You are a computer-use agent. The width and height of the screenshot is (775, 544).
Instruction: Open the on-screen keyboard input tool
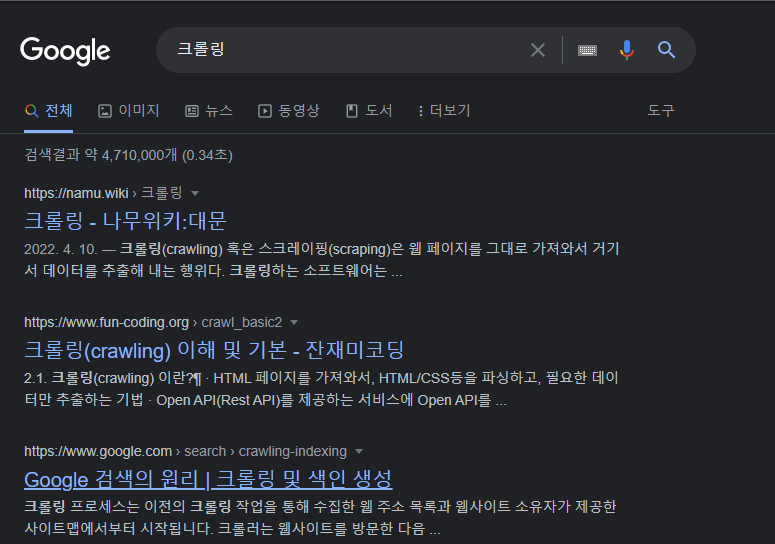tap(587, 50)
